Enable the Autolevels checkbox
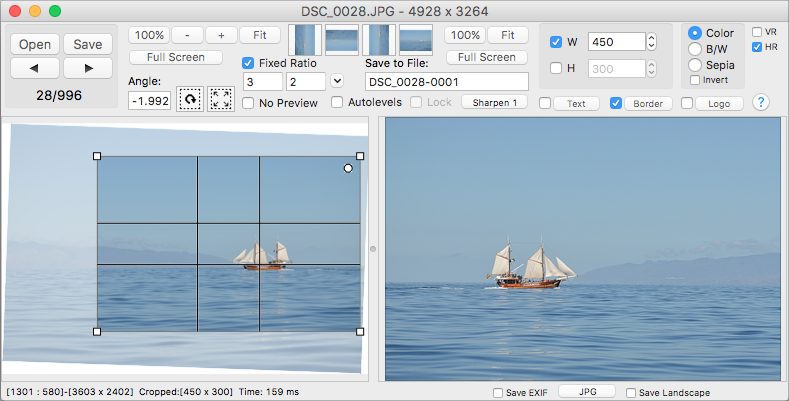The image size is (789, 401). coord(337,102)
